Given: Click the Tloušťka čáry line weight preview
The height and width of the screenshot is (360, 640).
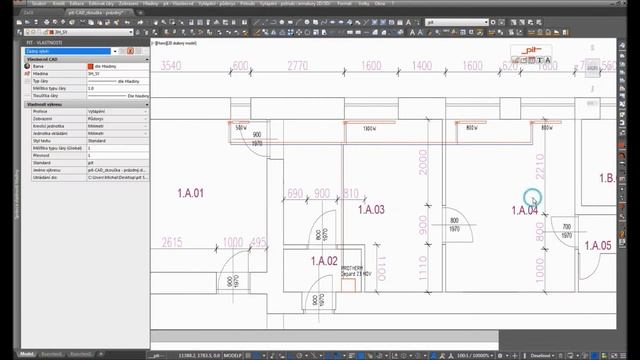Looking at the screenshot, I should pos(107,96).
